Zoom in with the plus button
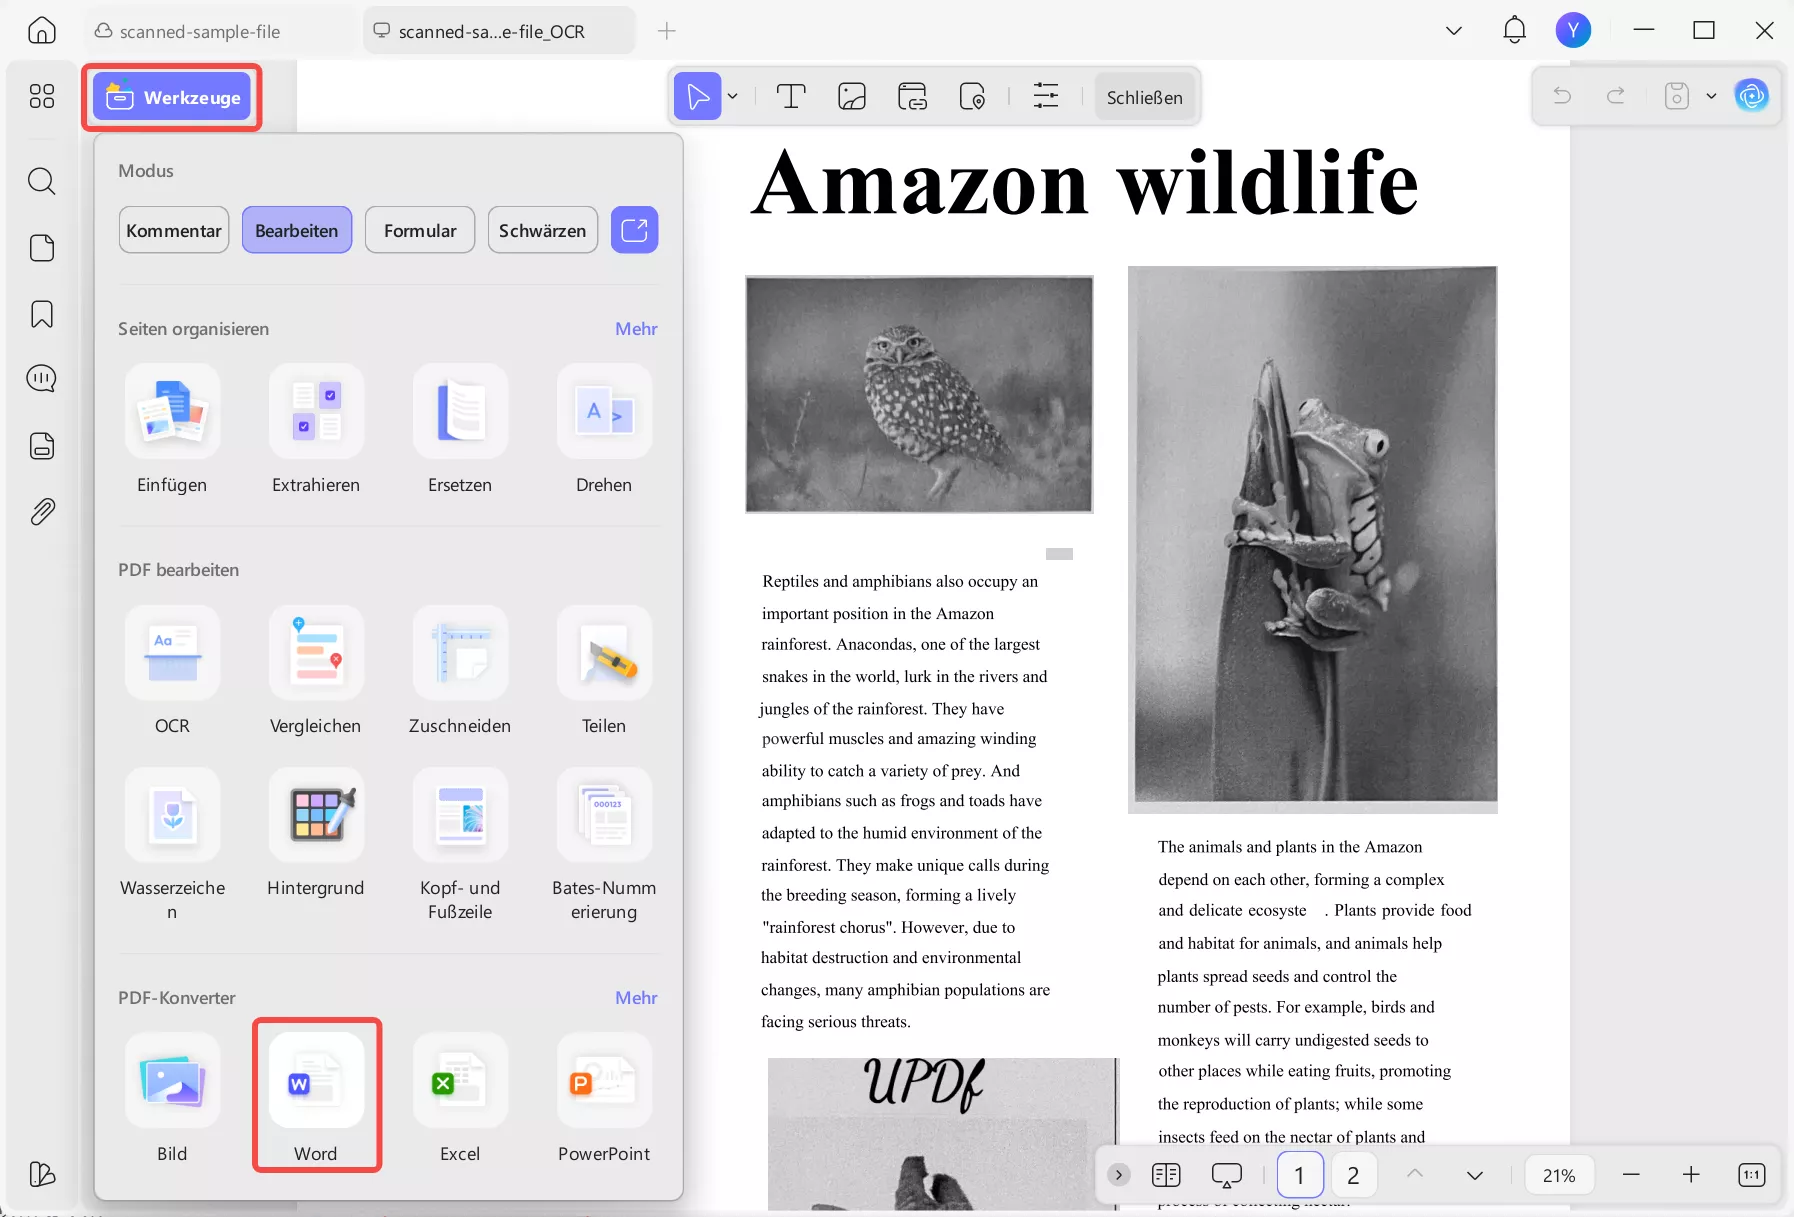This screenshot has width=1794, height=1217. 1691,1175
